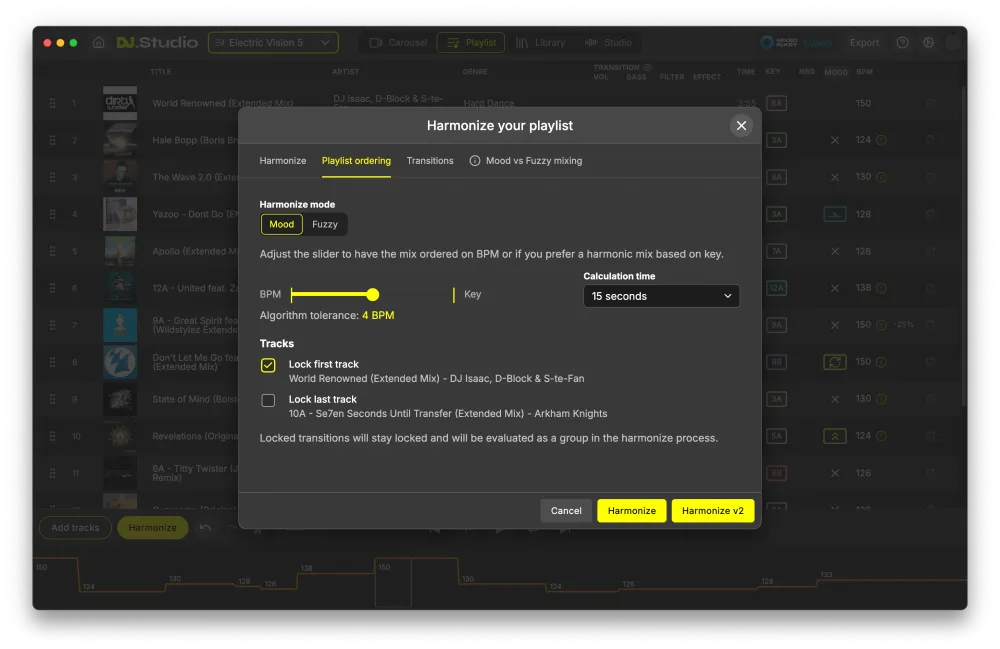The height and width of the screenshot is (649, 1000).
Task: Click the '-25%' value in row 7
Action: pyautogui.click(x=904, y=325)
